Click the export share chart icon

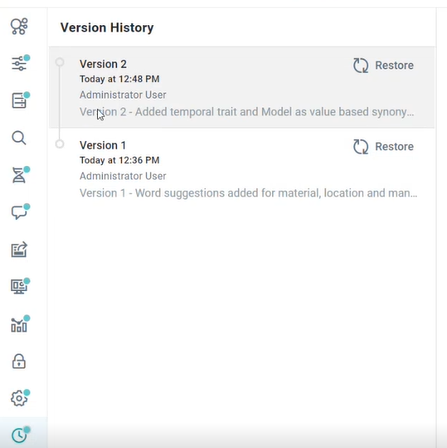click(x=19, y=250)
